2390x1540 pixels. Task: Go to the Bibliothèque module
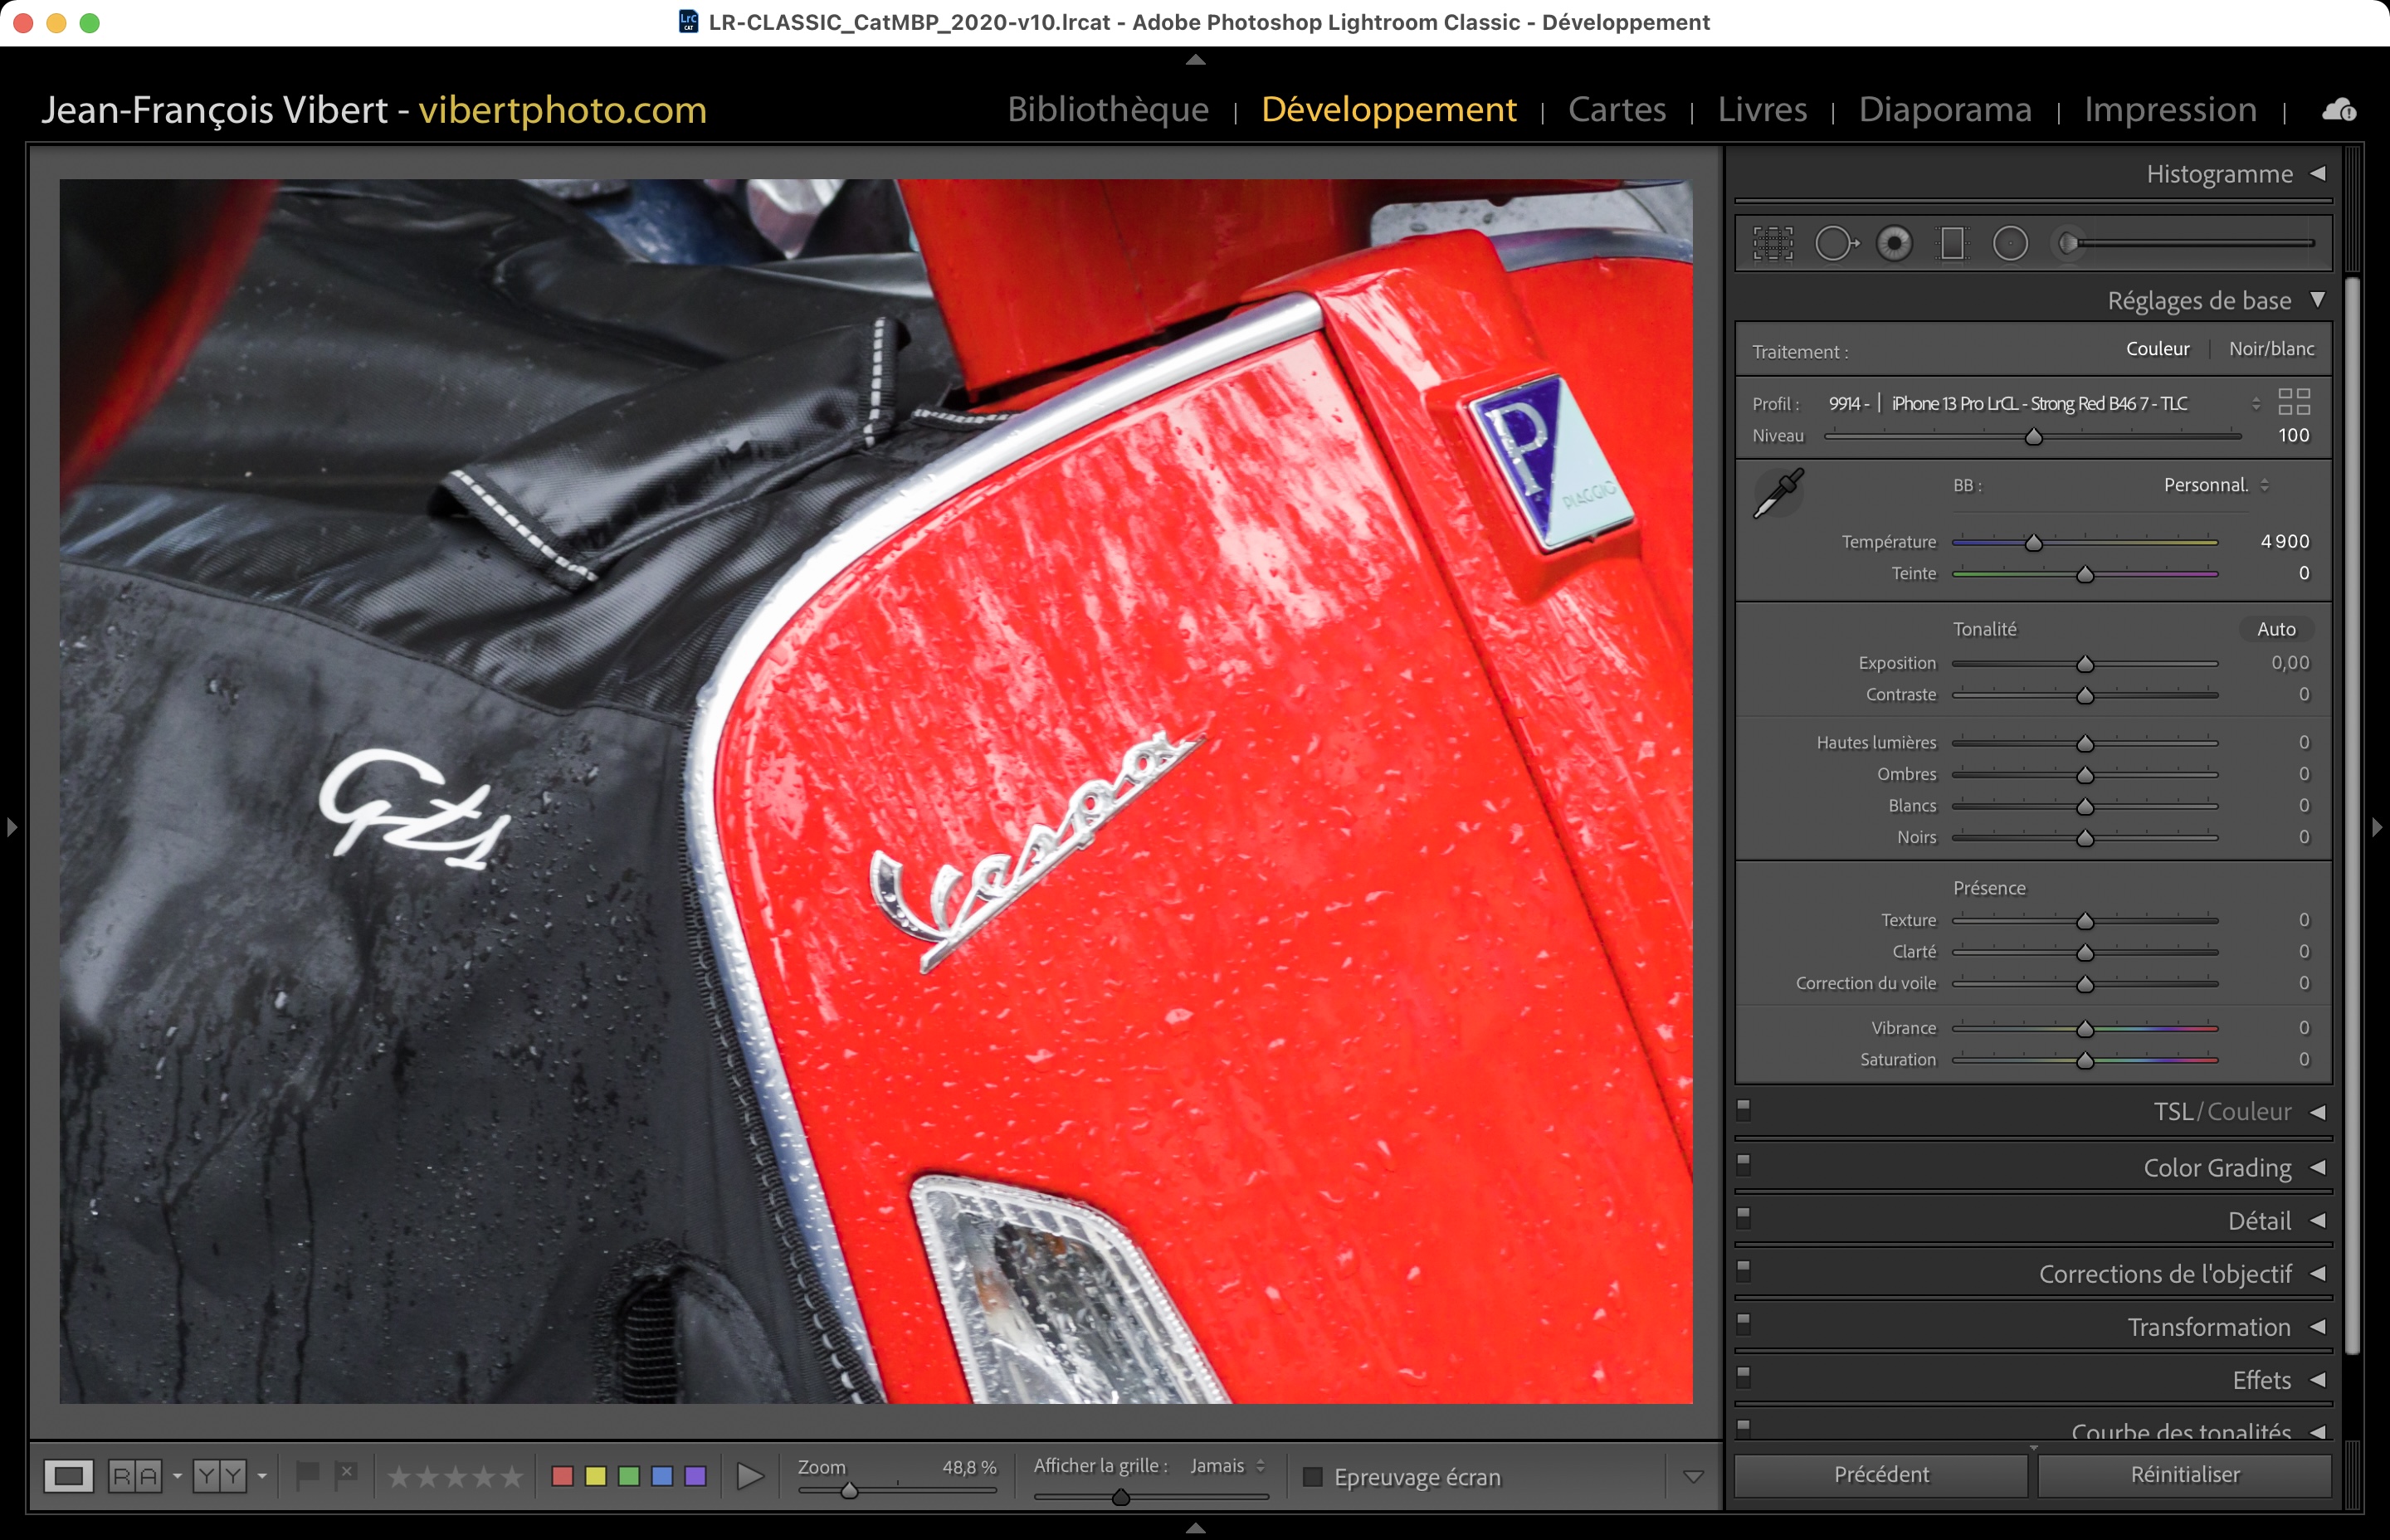(x=1108, y=109)
